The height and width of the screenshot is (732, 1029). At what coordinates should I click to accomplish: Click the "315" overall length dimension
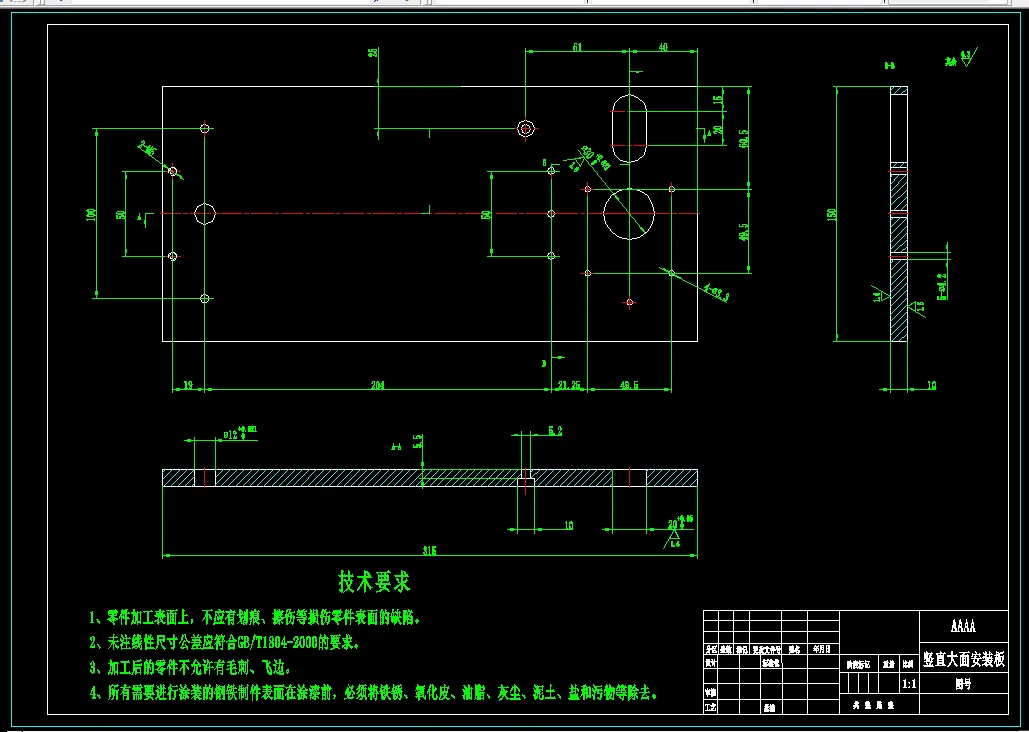click(x=429, y=550)
